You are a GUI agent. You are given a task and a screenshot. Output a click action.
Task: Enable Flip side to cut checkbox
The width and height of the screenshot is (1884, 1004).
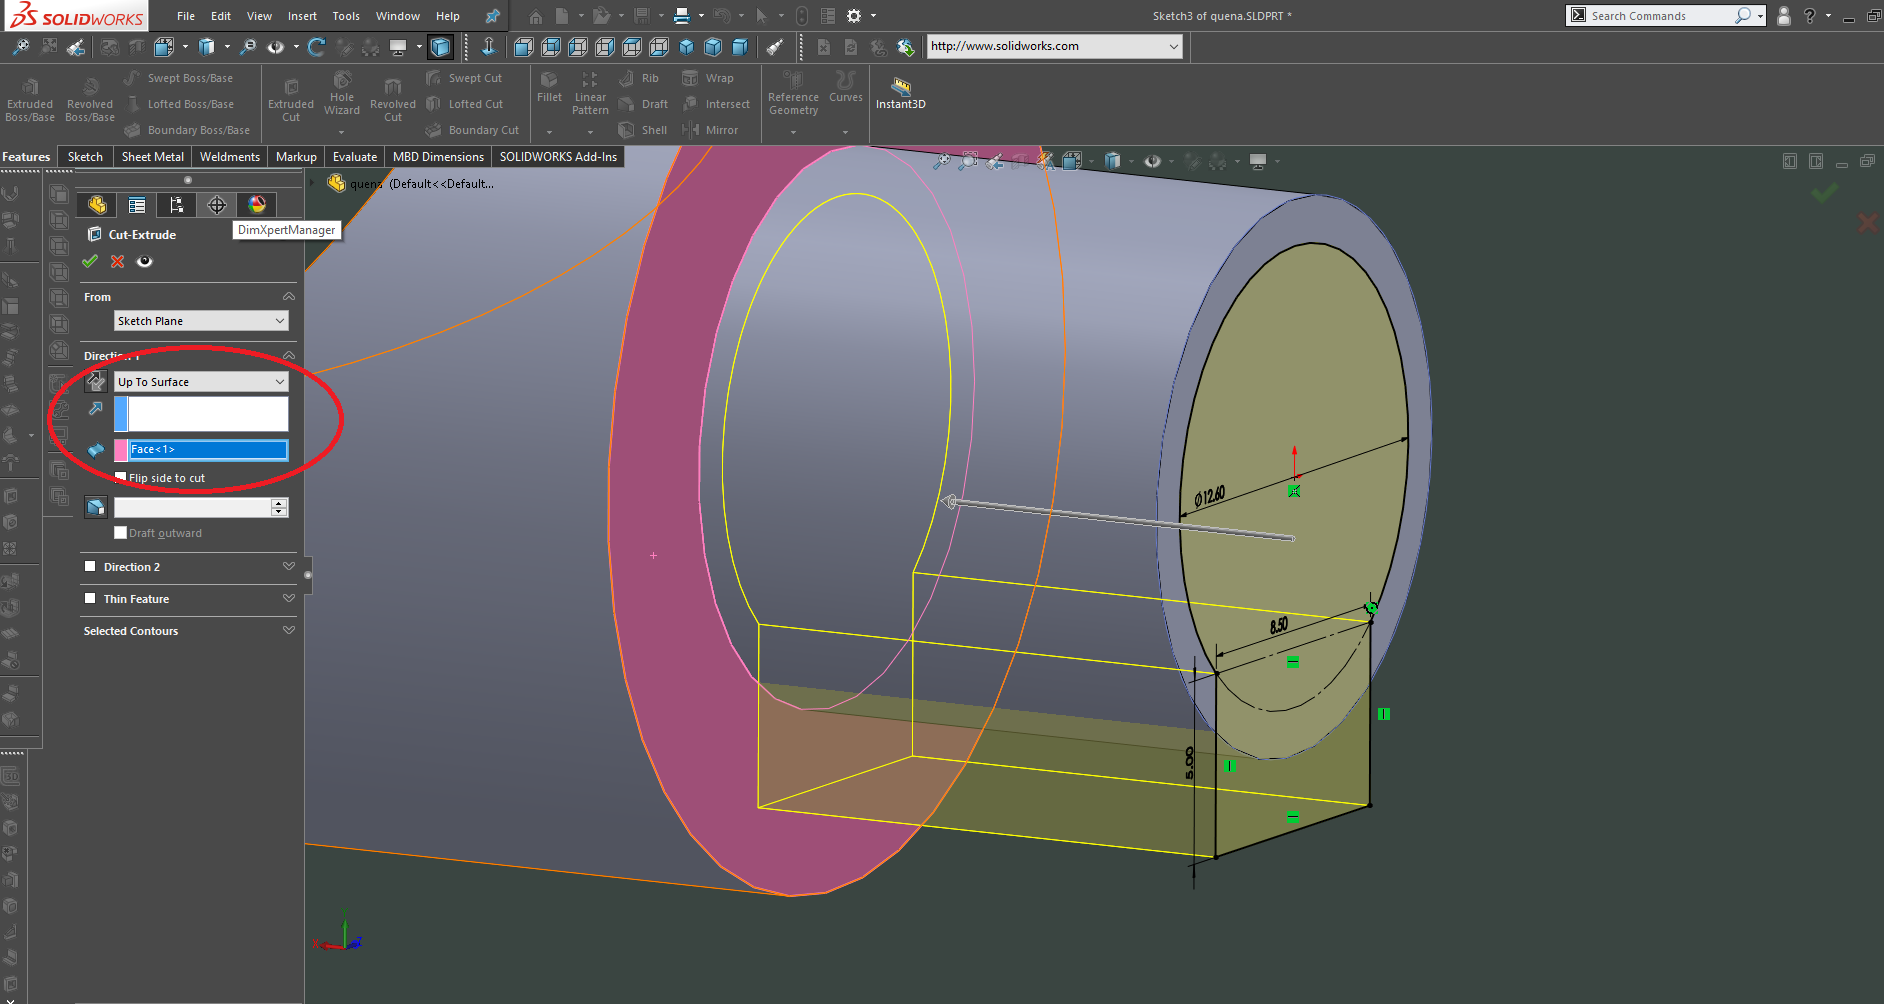point(120,477)
